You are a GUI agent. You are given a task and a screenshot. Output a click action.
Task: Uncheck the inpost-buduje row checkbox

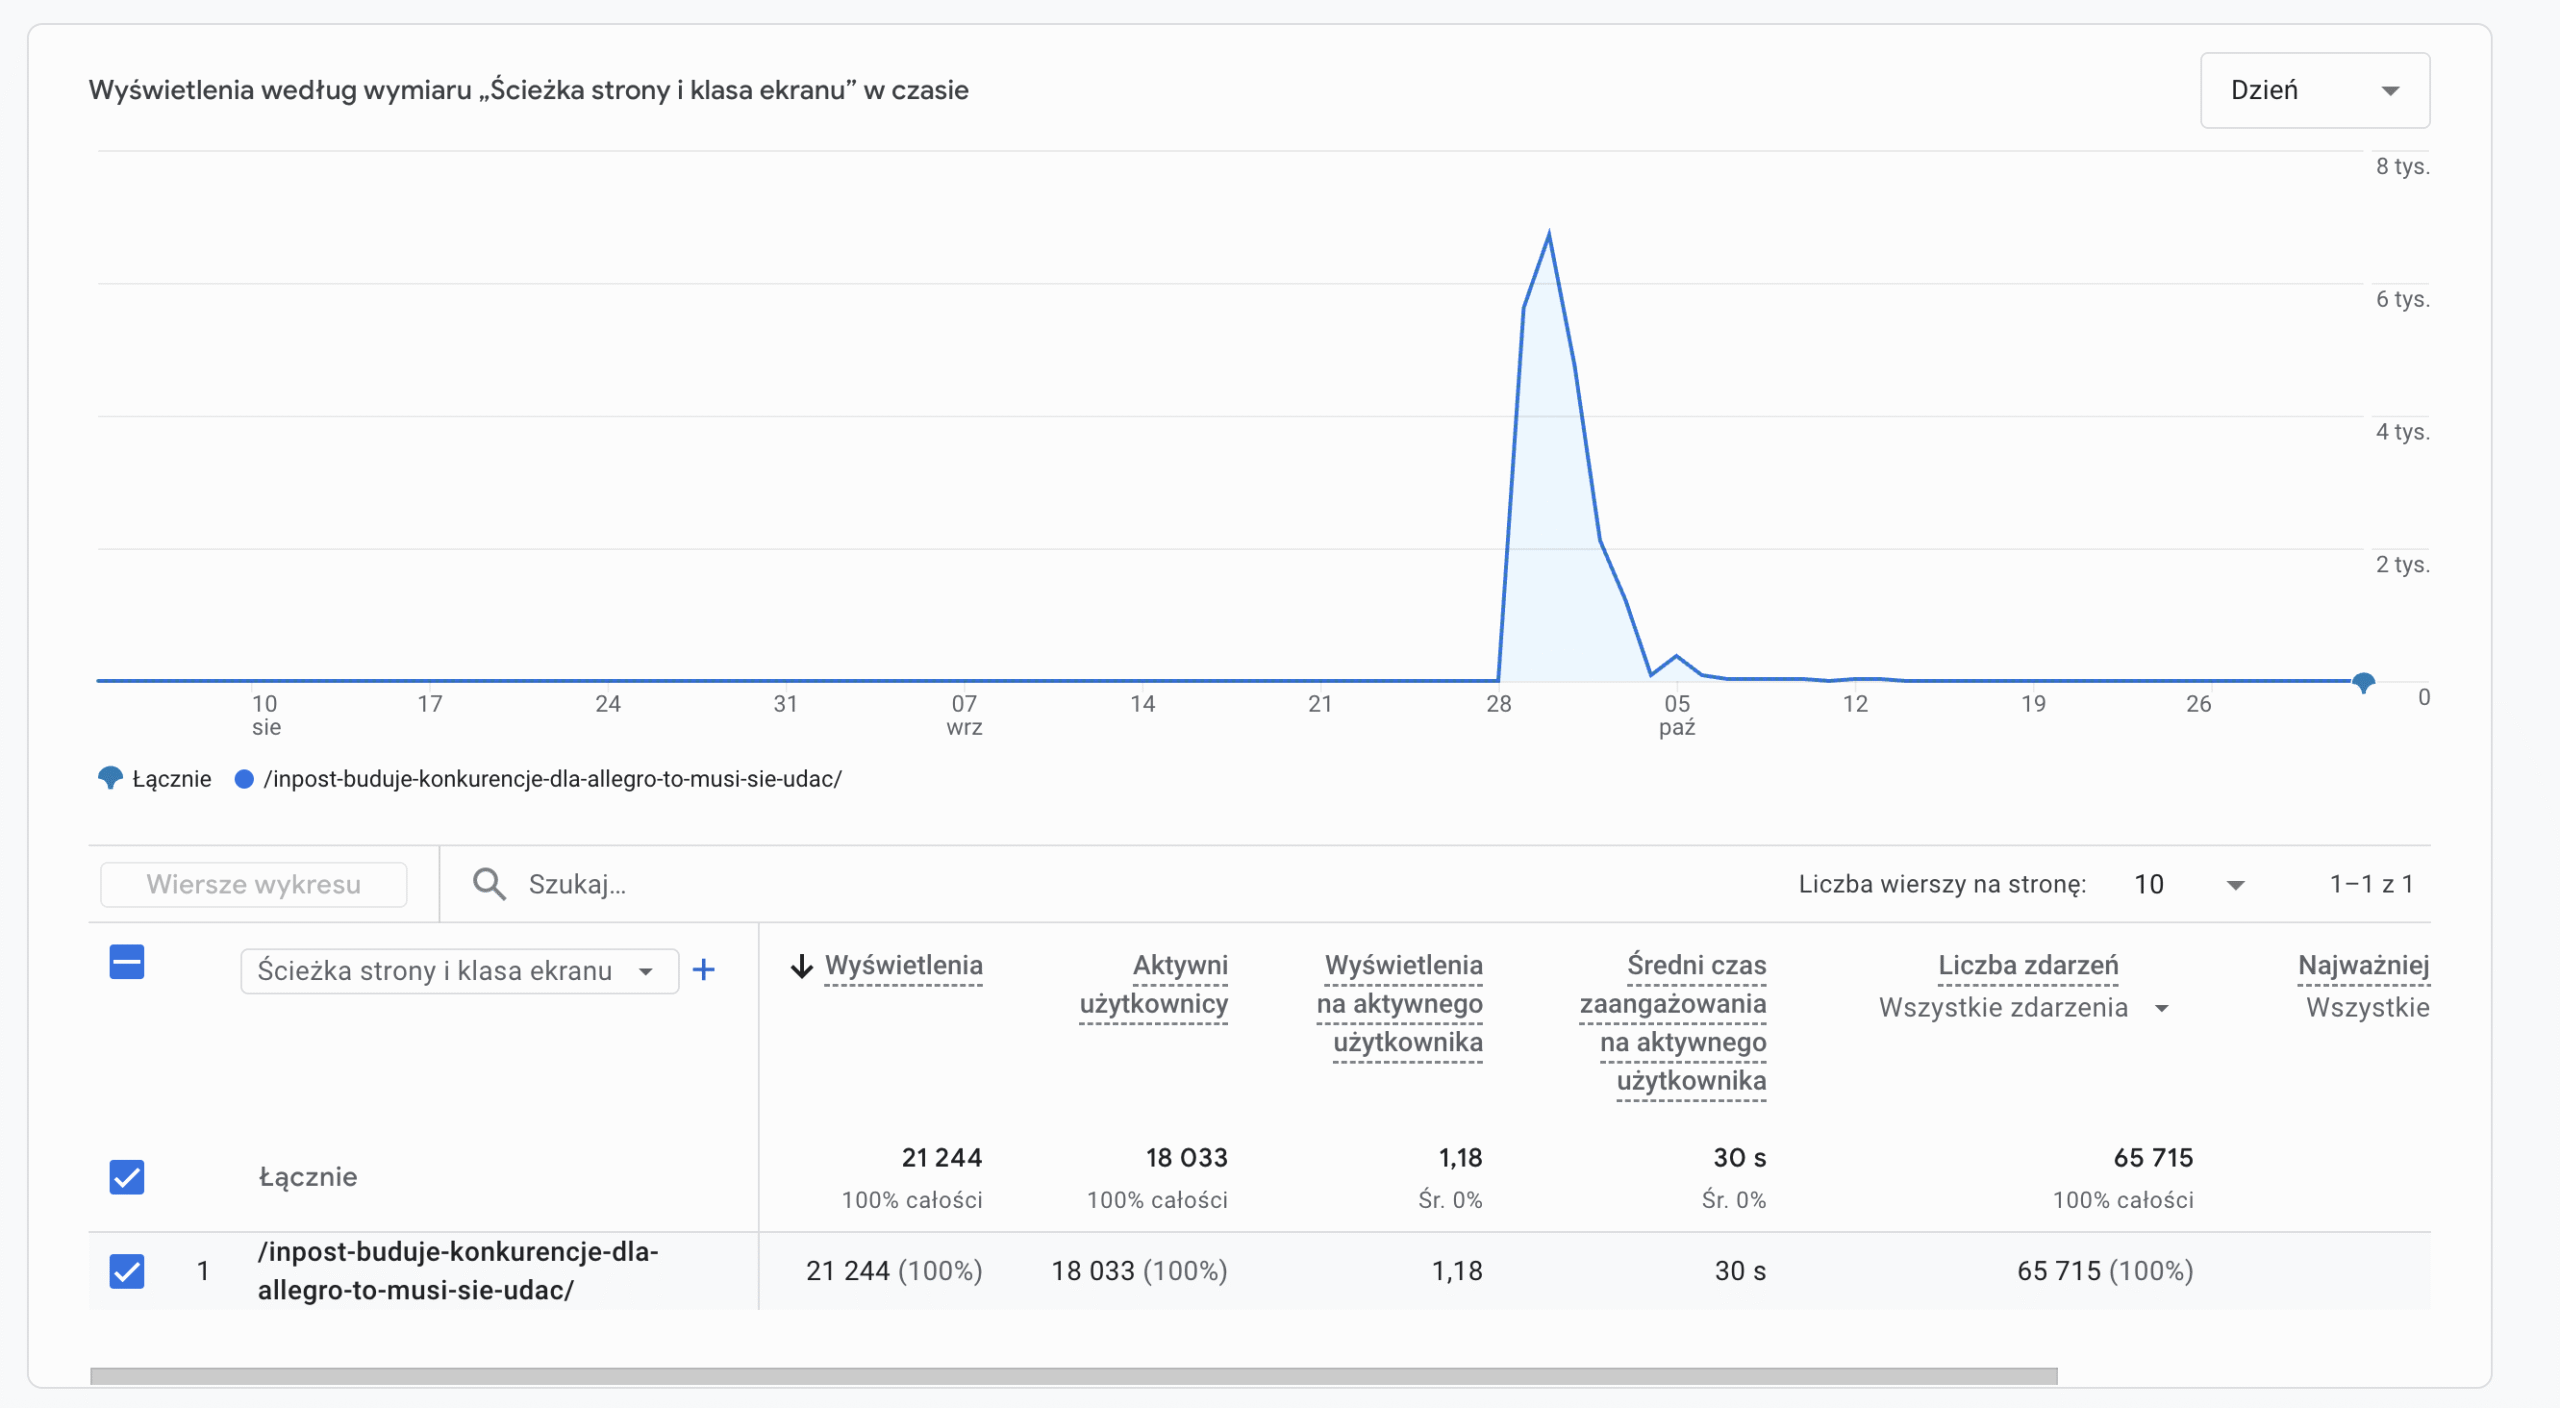[x=127, y=1271]
